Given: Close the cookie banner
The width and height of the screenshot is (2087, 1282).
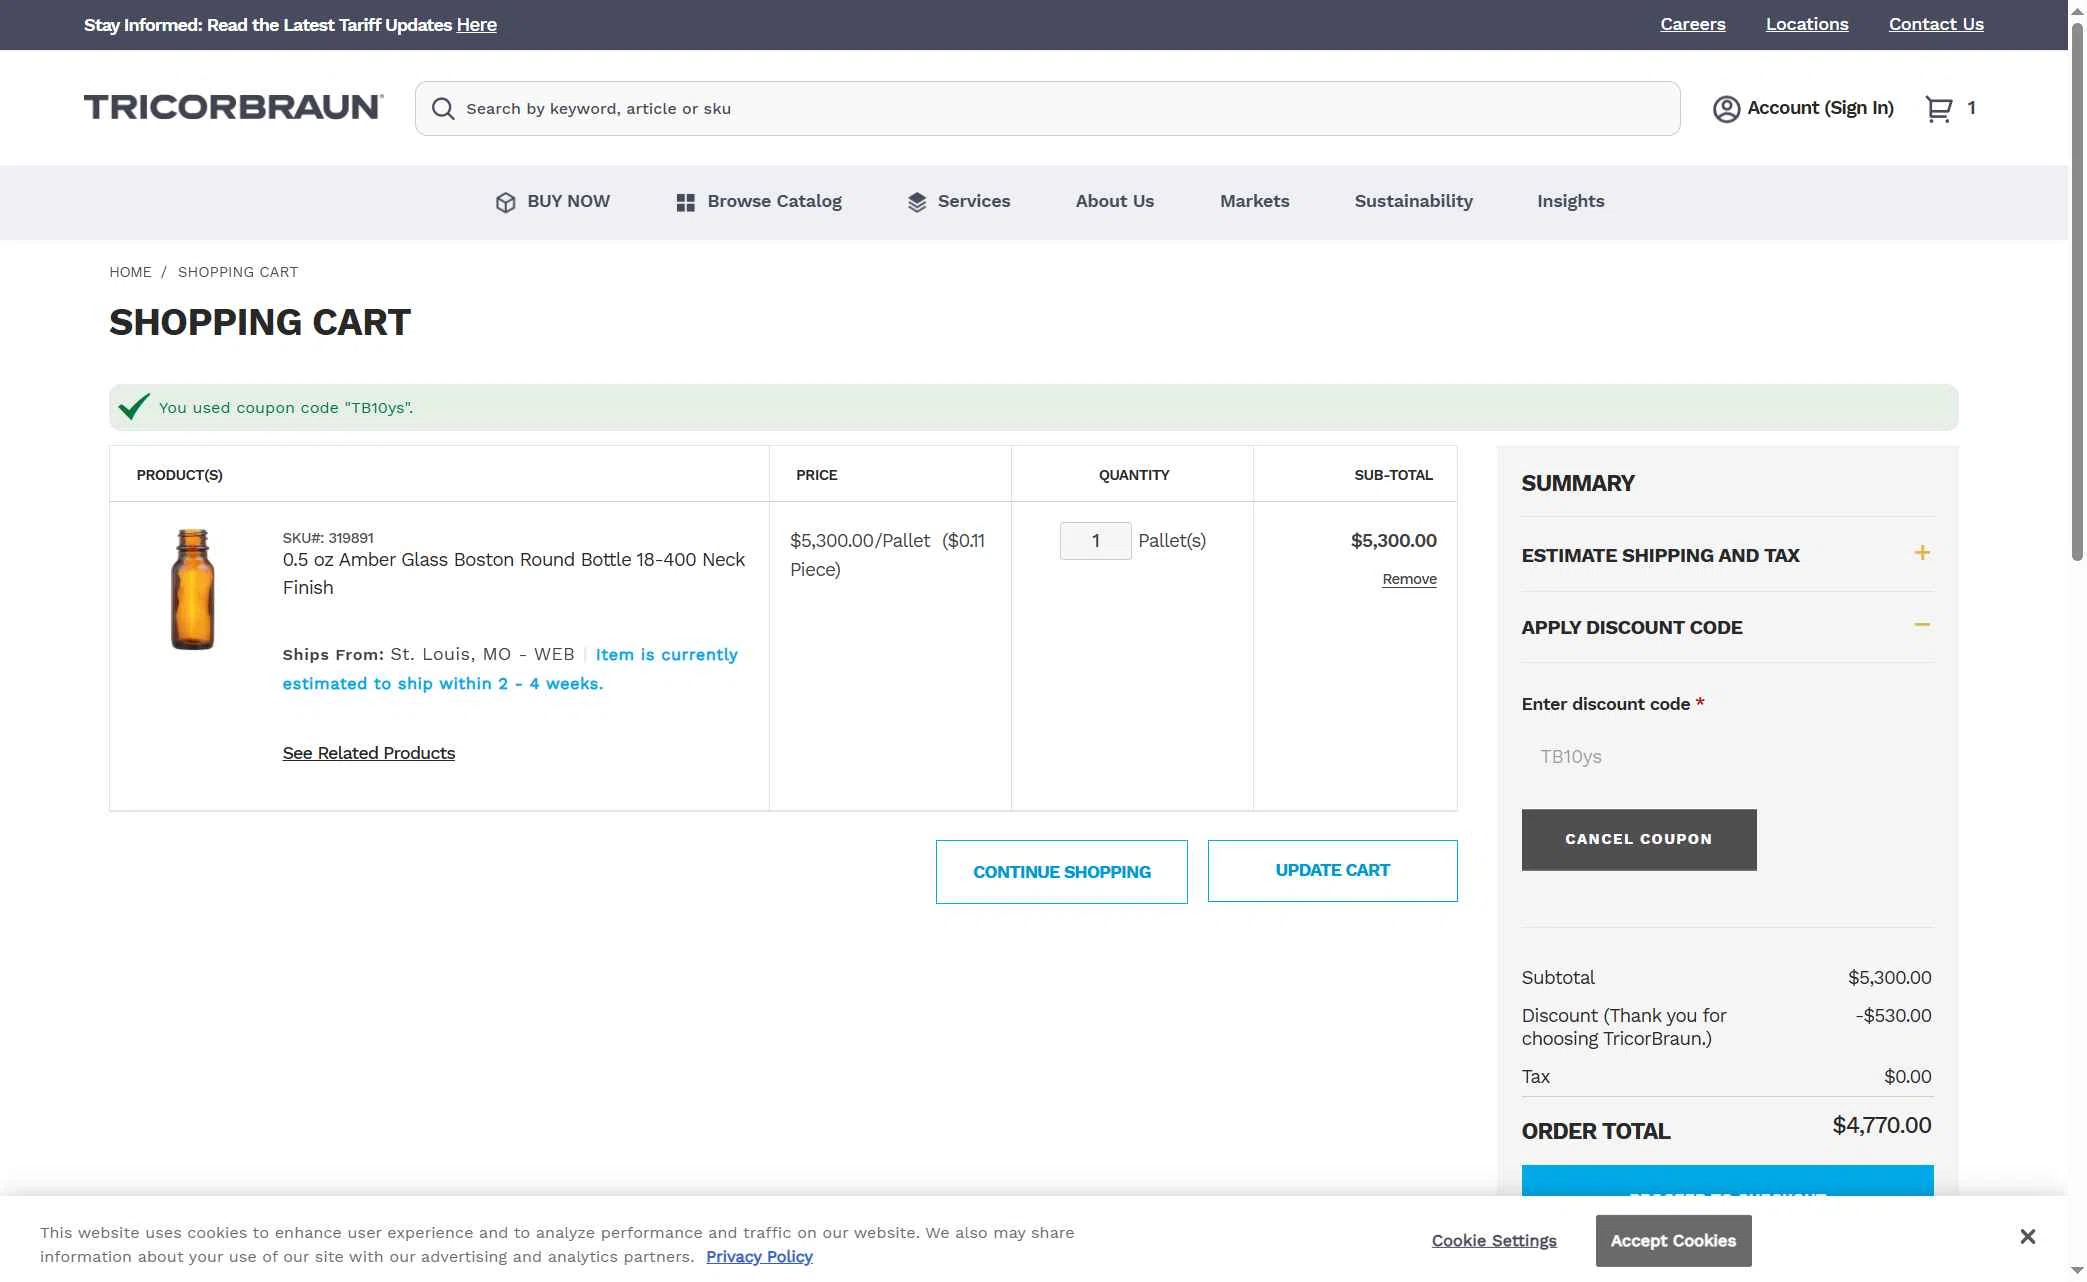Looking at the screenshot, I should point(2027,1237).
